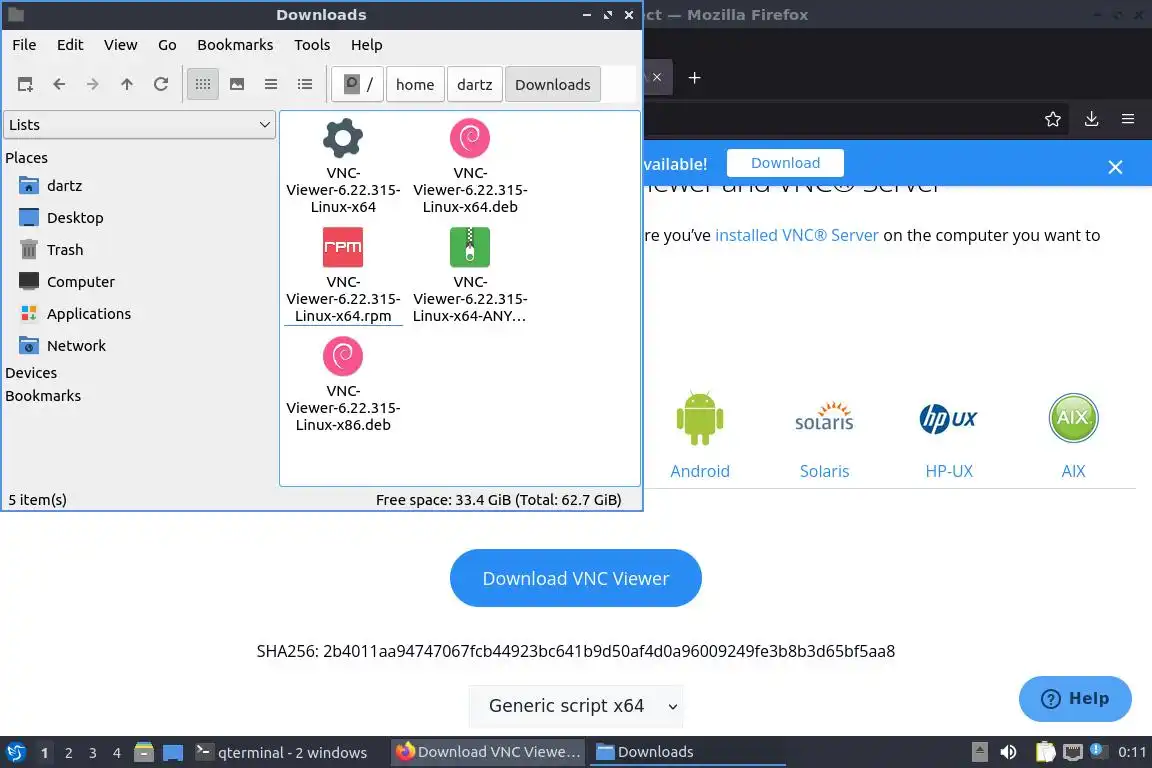Image resolution: width=1152 pixels, height=768 pixels.
Task: Click the Download VNC Viewer button
Action: (x=576, y=578)
